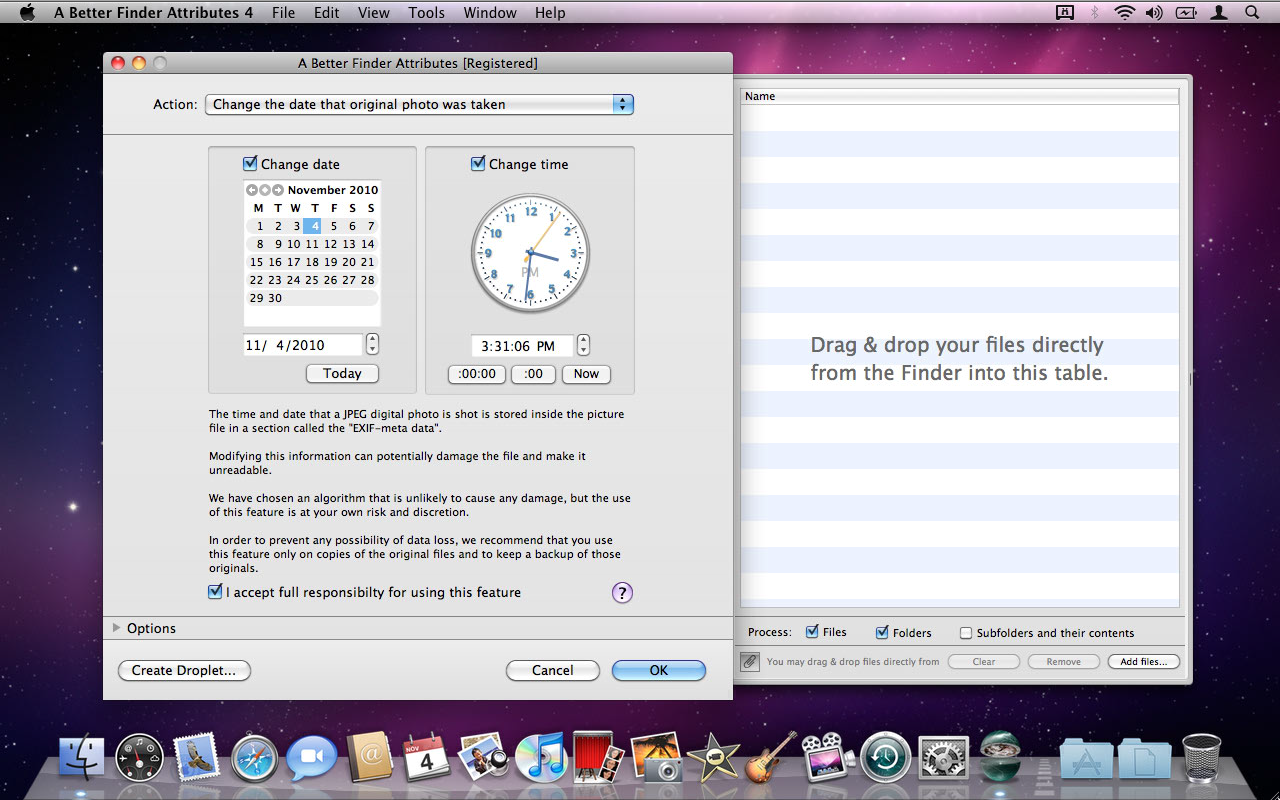Toggle the Change date checkbox

[x=250, y=163]
